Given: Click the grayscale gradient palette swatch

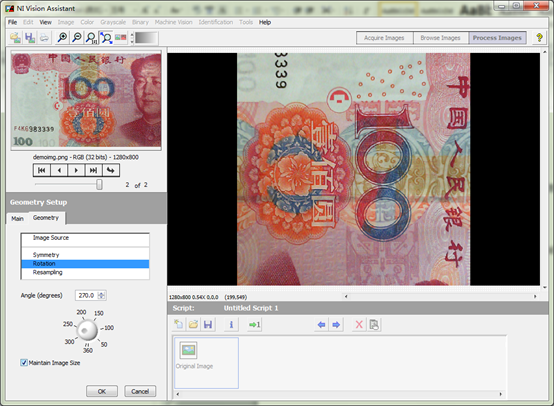Looking at the screenshot, I should click(146, 38).
